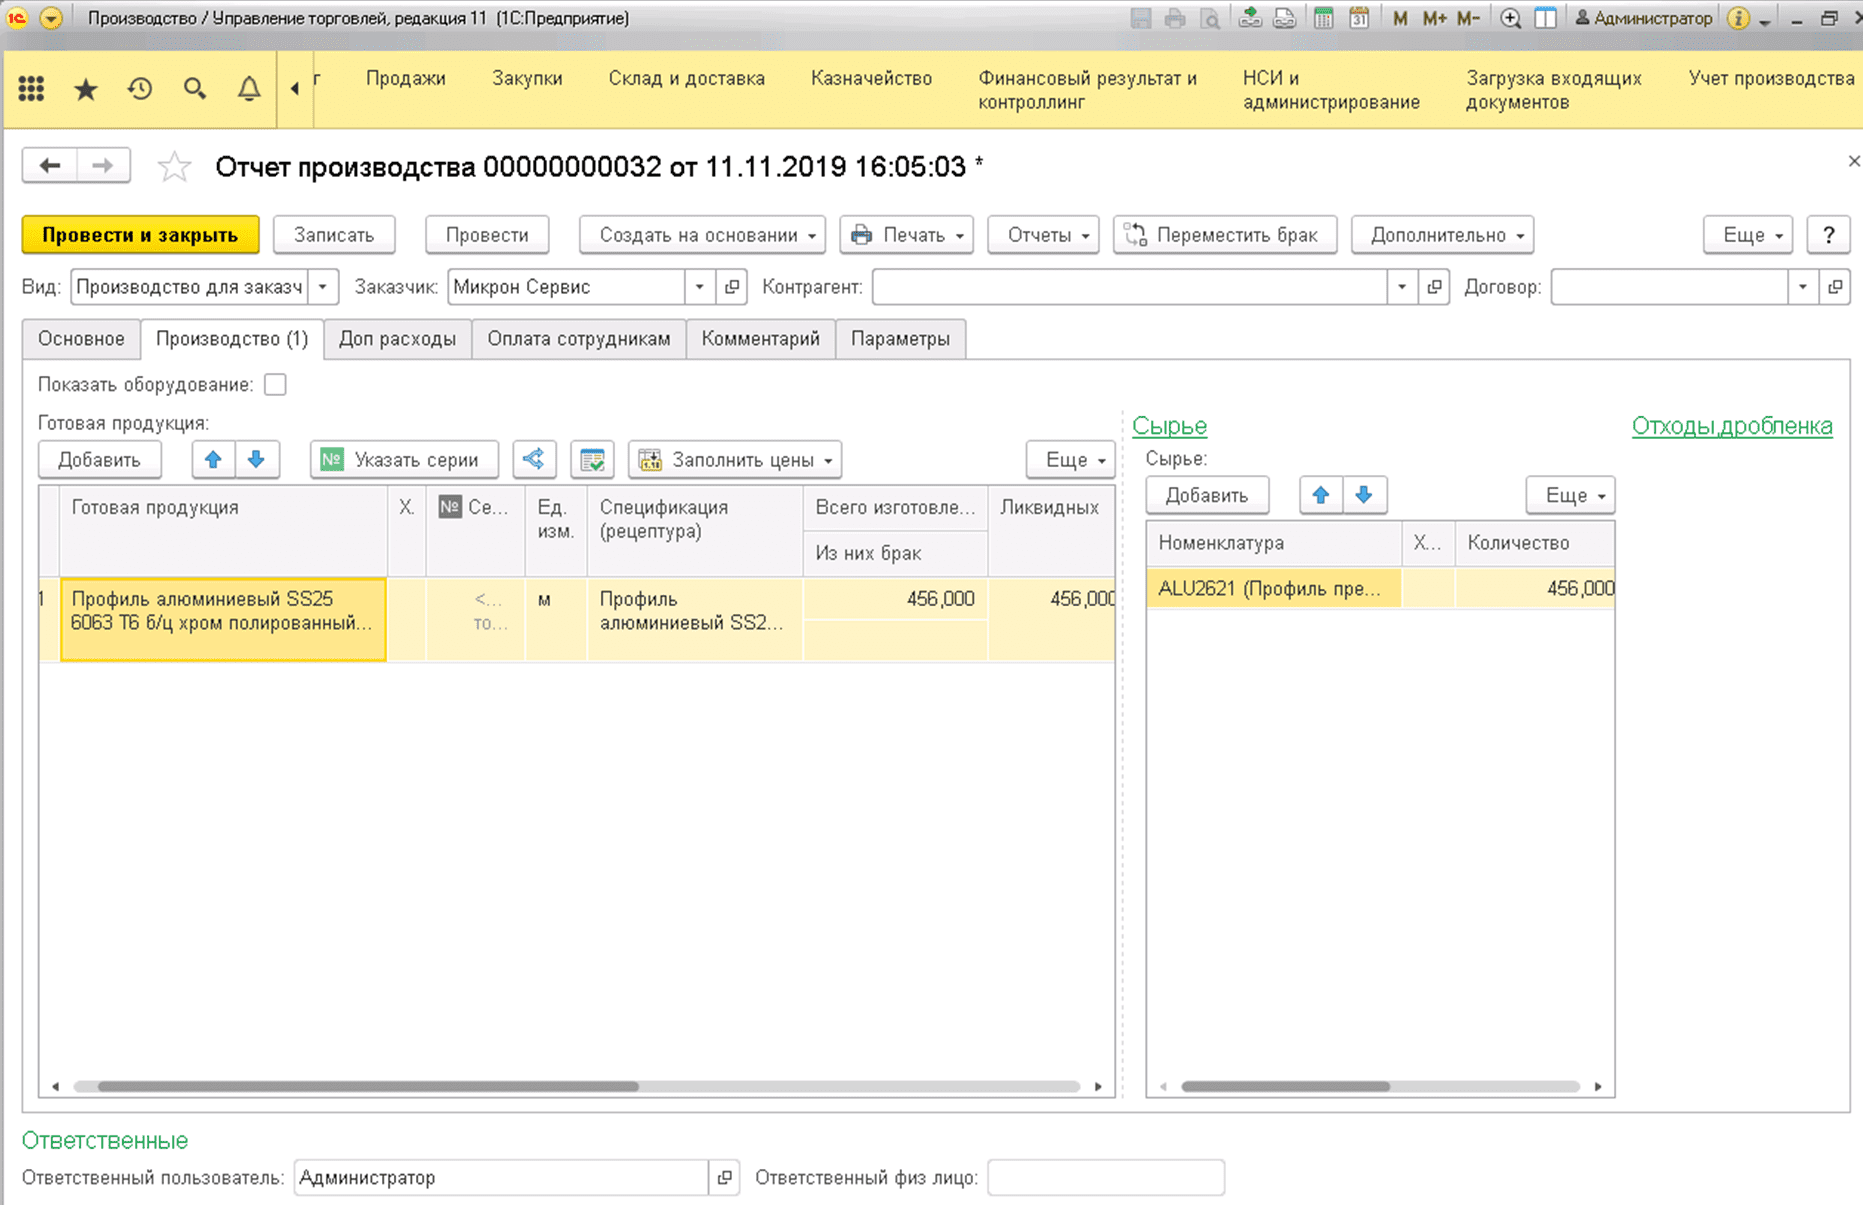
Task: Click Провести и закрыть button
Action: click(140, 235)
